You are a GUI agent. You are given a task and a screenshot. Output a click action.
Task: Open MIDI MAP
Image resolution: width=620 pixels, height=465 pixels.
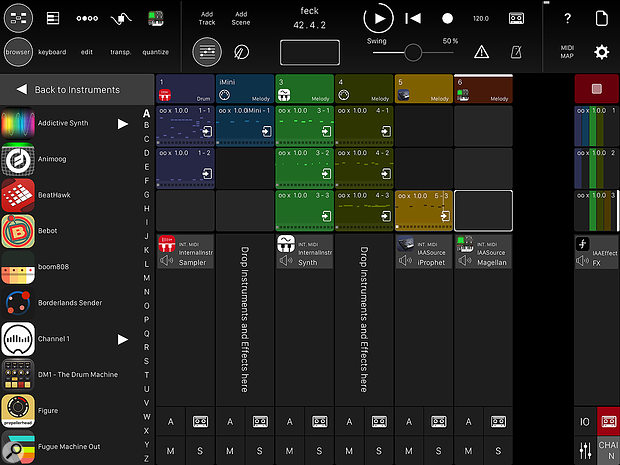click(x=567, y=52)
